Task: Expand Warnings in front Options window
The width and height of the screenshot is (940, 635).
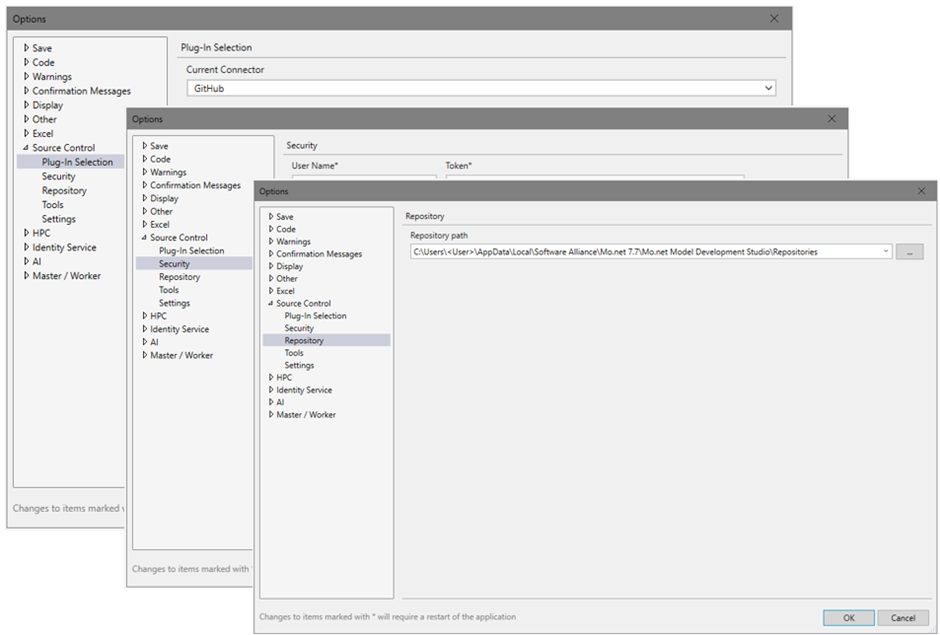Action: 271,242
